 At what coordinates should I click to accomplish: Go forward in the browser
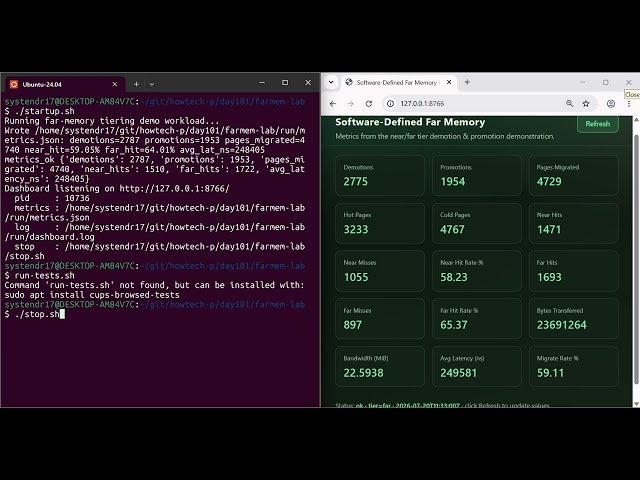[x=351, y=104]
